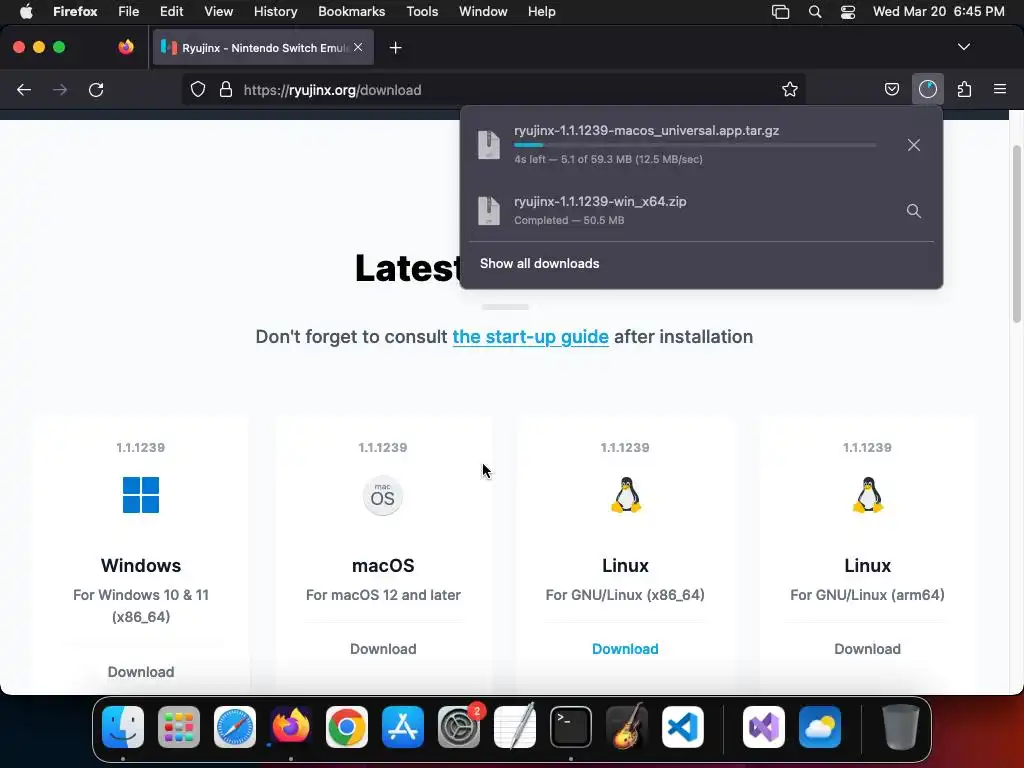Open Firefox hamburger application menu
This screenshot has width=1024, height=768.
click(1000, 89)
